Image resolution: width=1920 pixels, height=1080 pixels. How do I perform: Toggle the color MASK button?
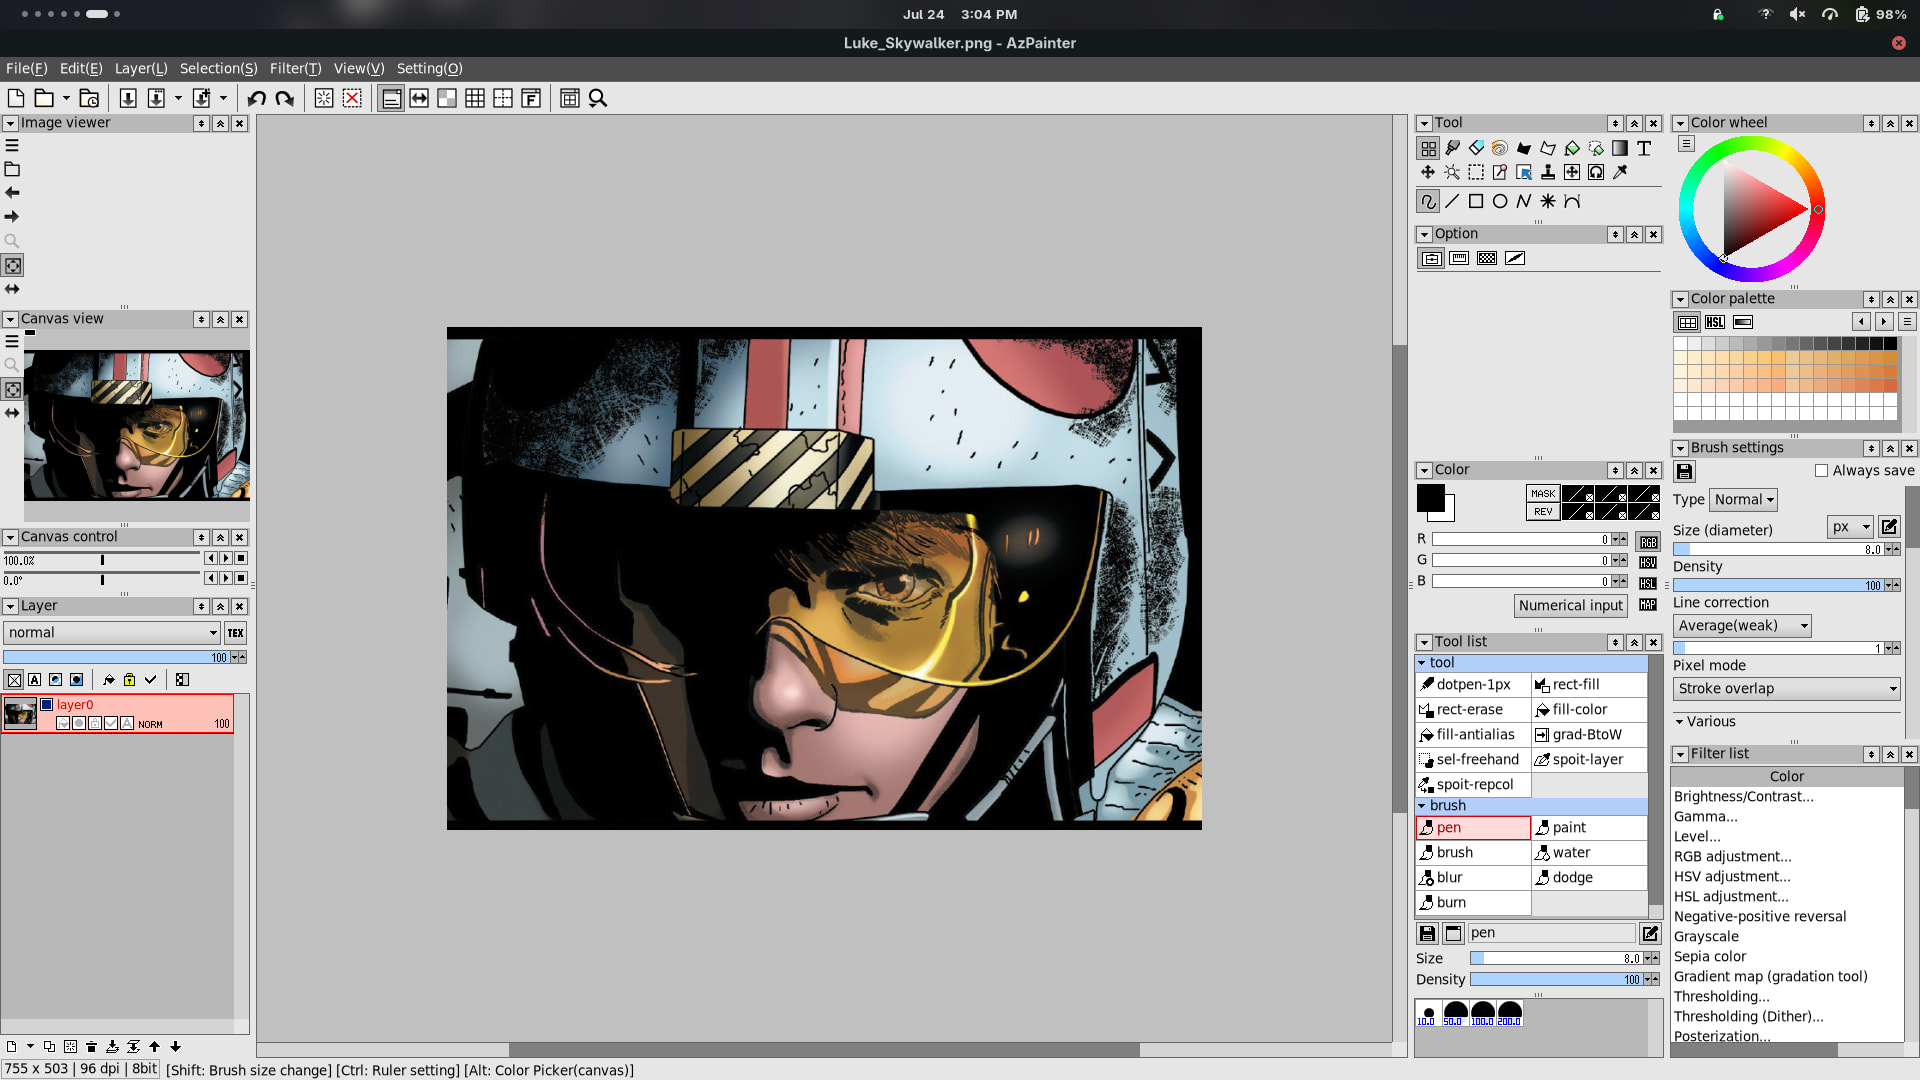(1543, 494)
